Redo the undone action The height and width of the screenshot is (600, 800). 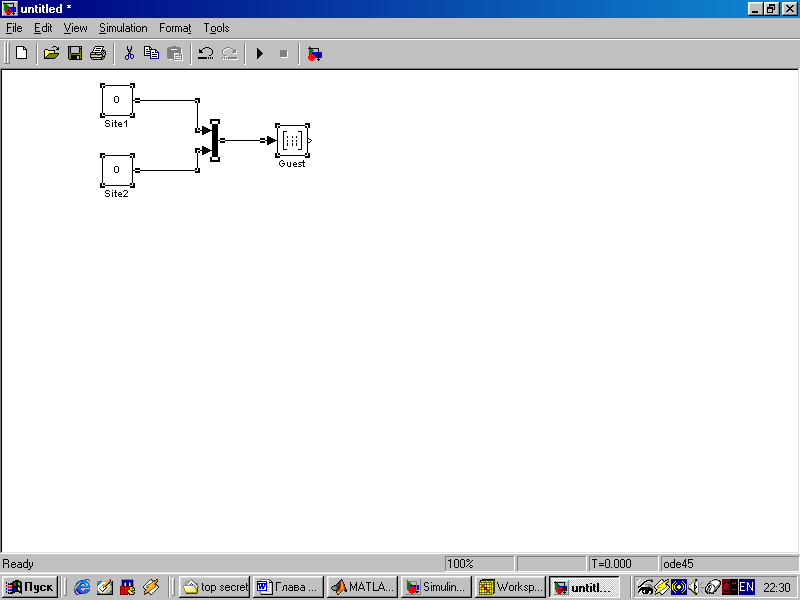click(x=230, y=53)
